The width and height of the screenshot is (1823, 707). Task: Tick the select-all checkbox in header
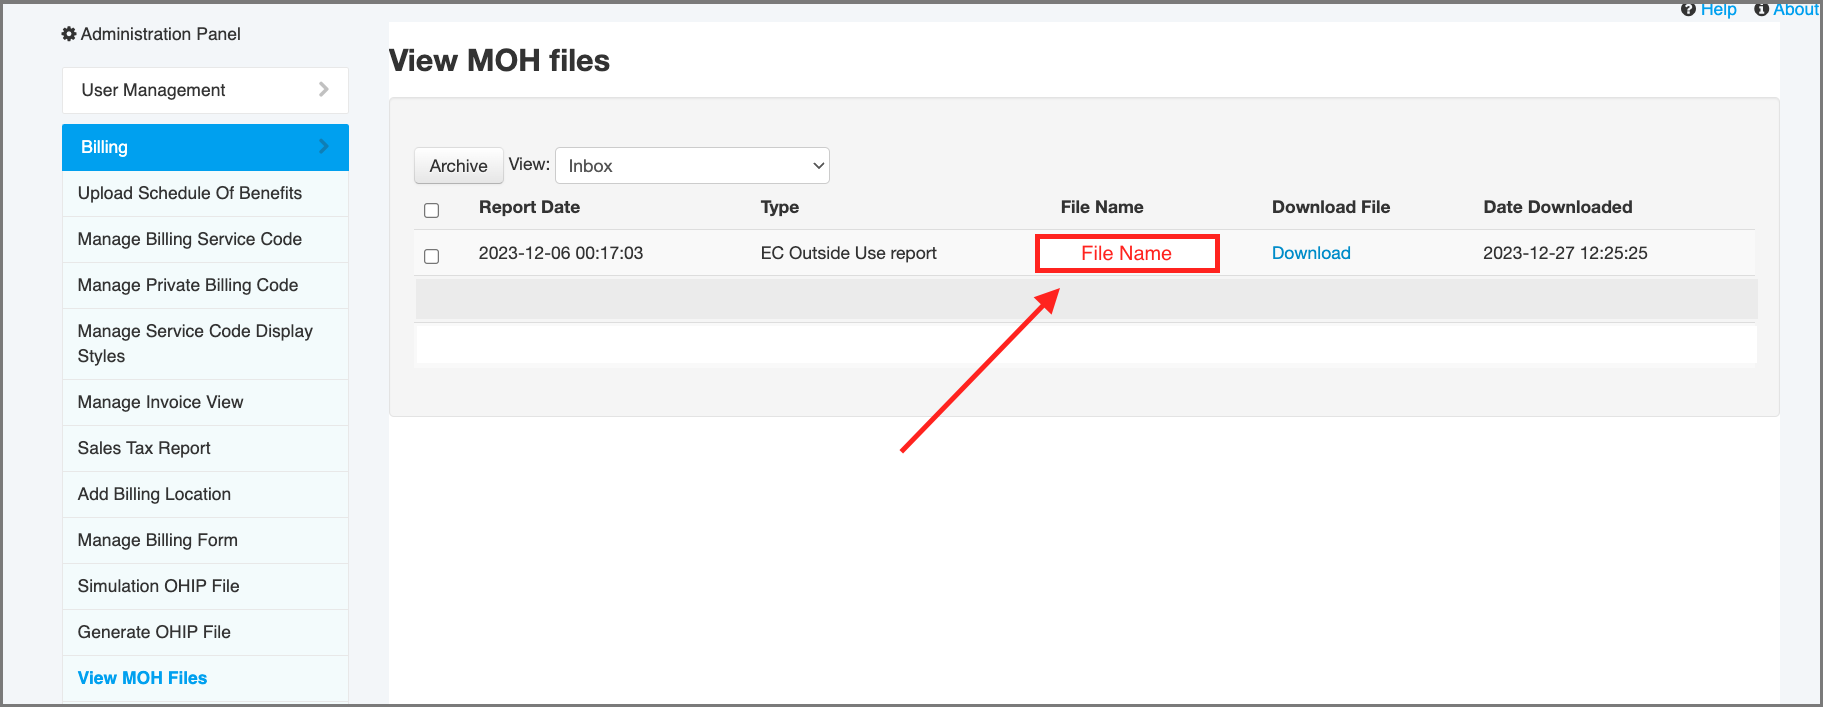[432, 210]
